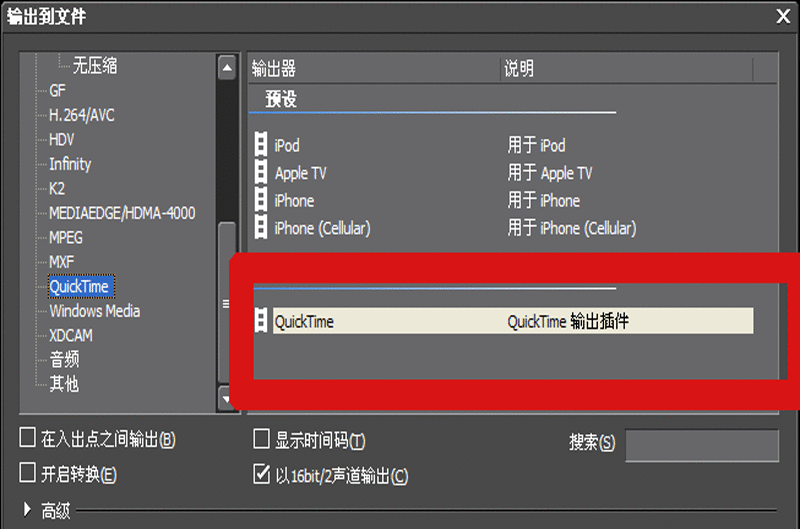Expand the 高级 section
This screenshot has height=529, width=800.
[x=27, y=509]
